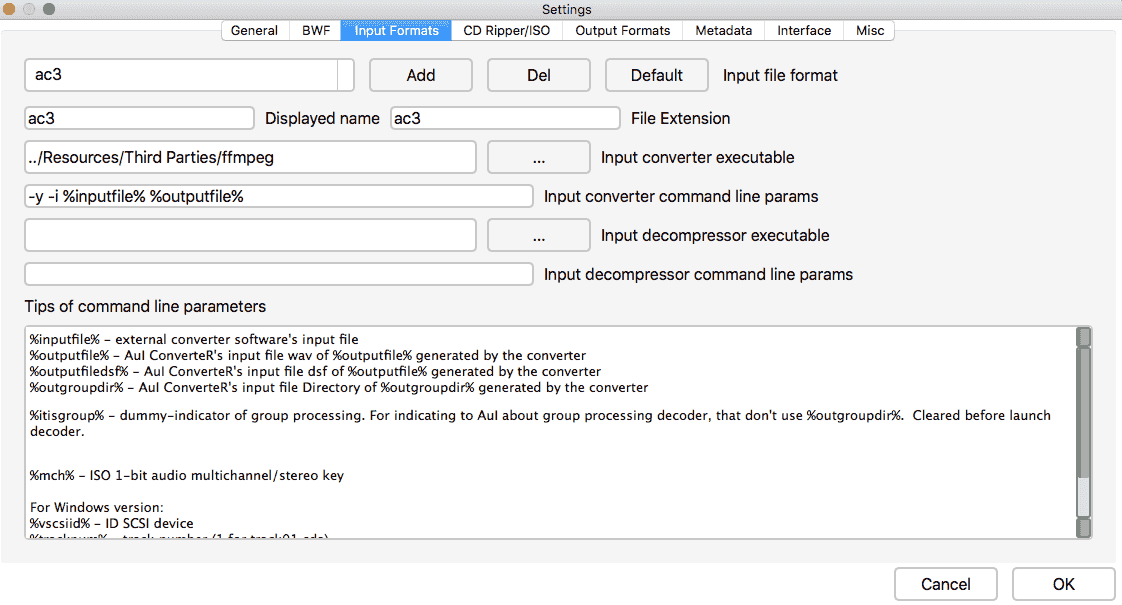Click the Input converter executable path field
The width and height of the screenshot is (1122, 605).
(x=250, y=158)
